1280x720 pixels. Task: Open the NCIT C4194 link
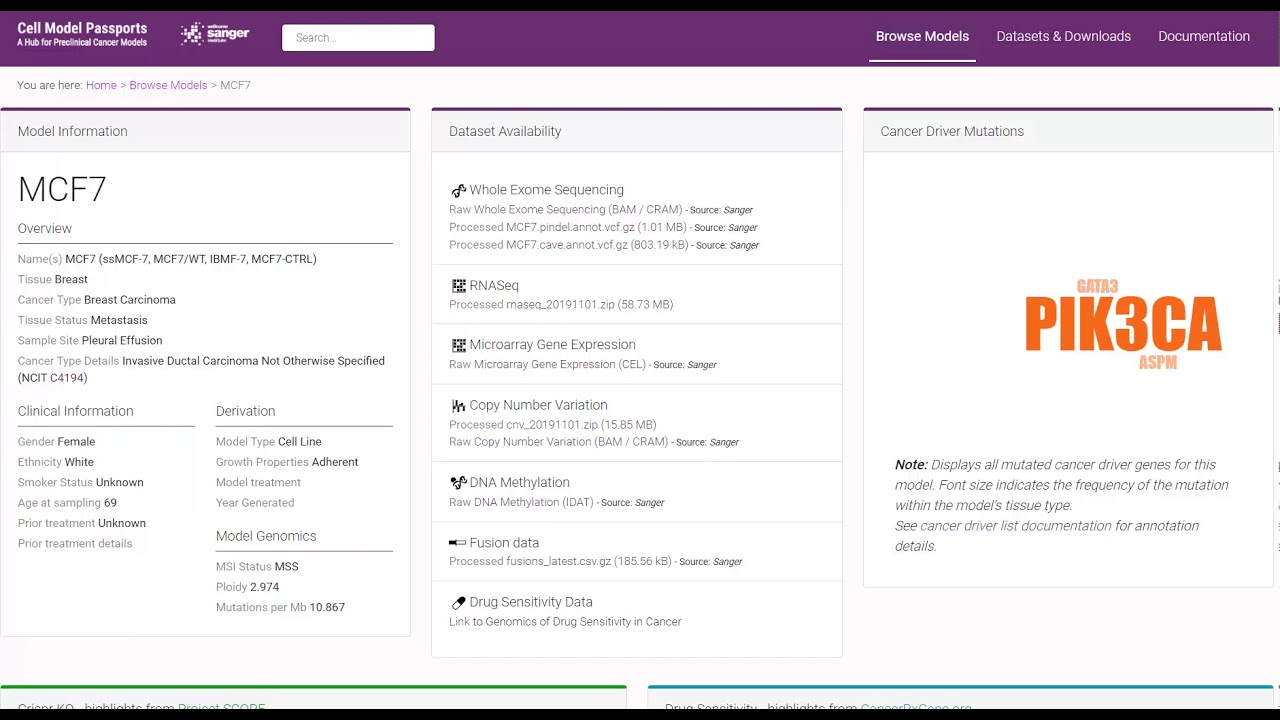click(66, 378)
